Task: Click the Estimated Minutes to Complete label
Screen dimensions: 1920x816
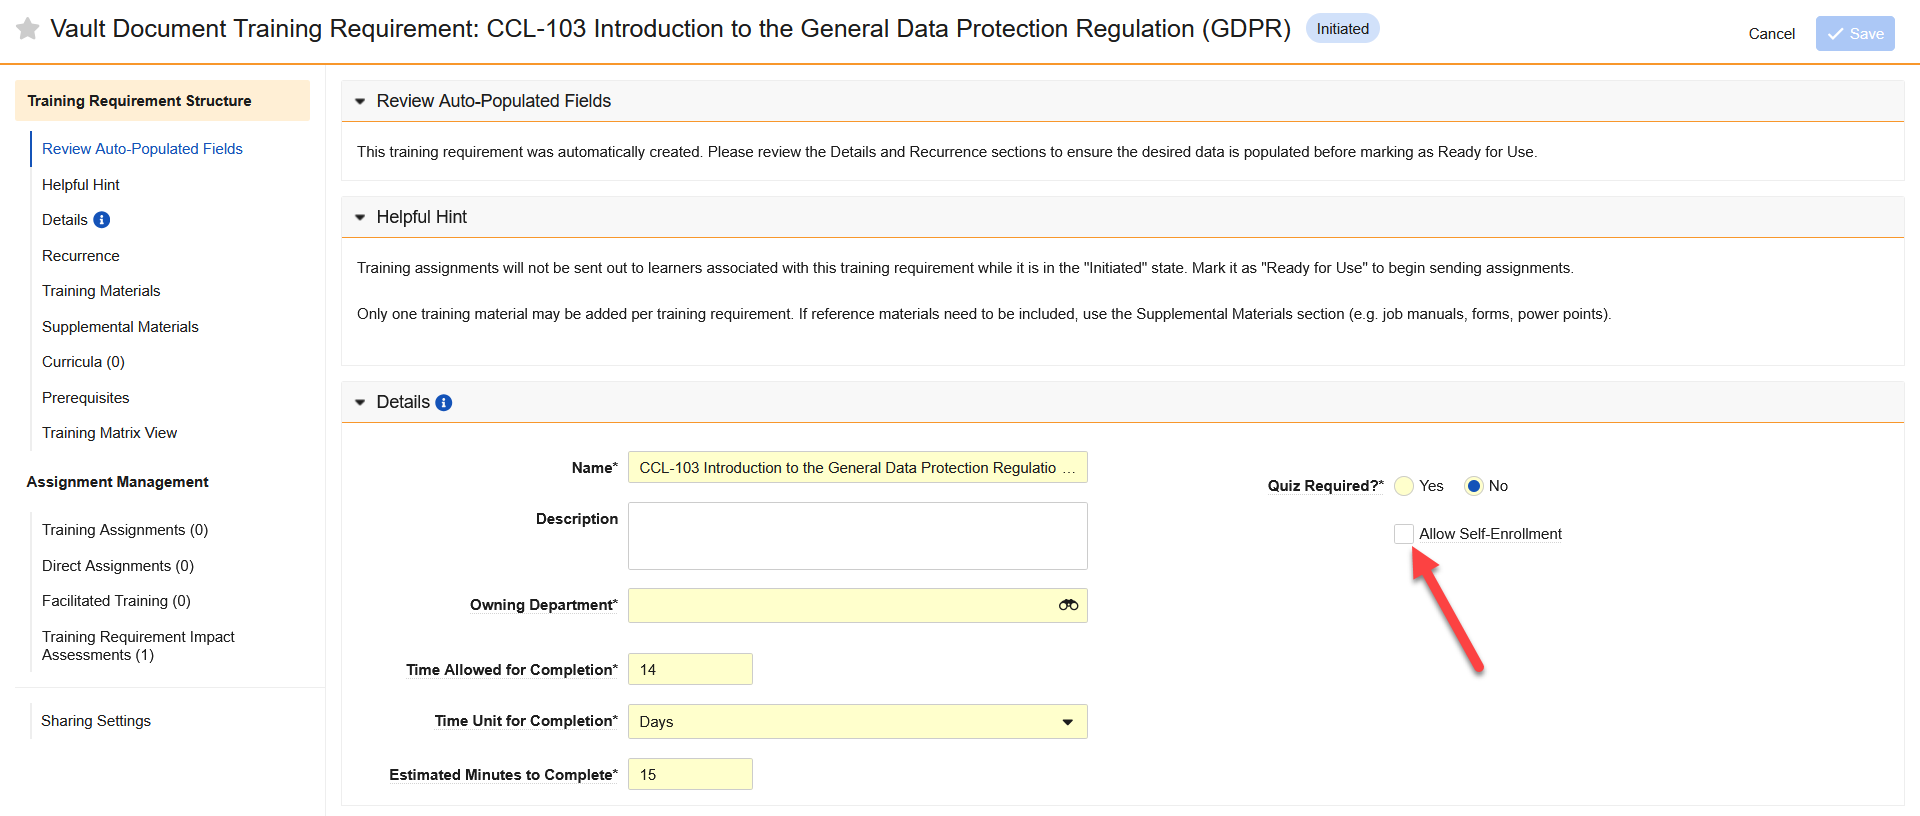Action: coord(503,775)
